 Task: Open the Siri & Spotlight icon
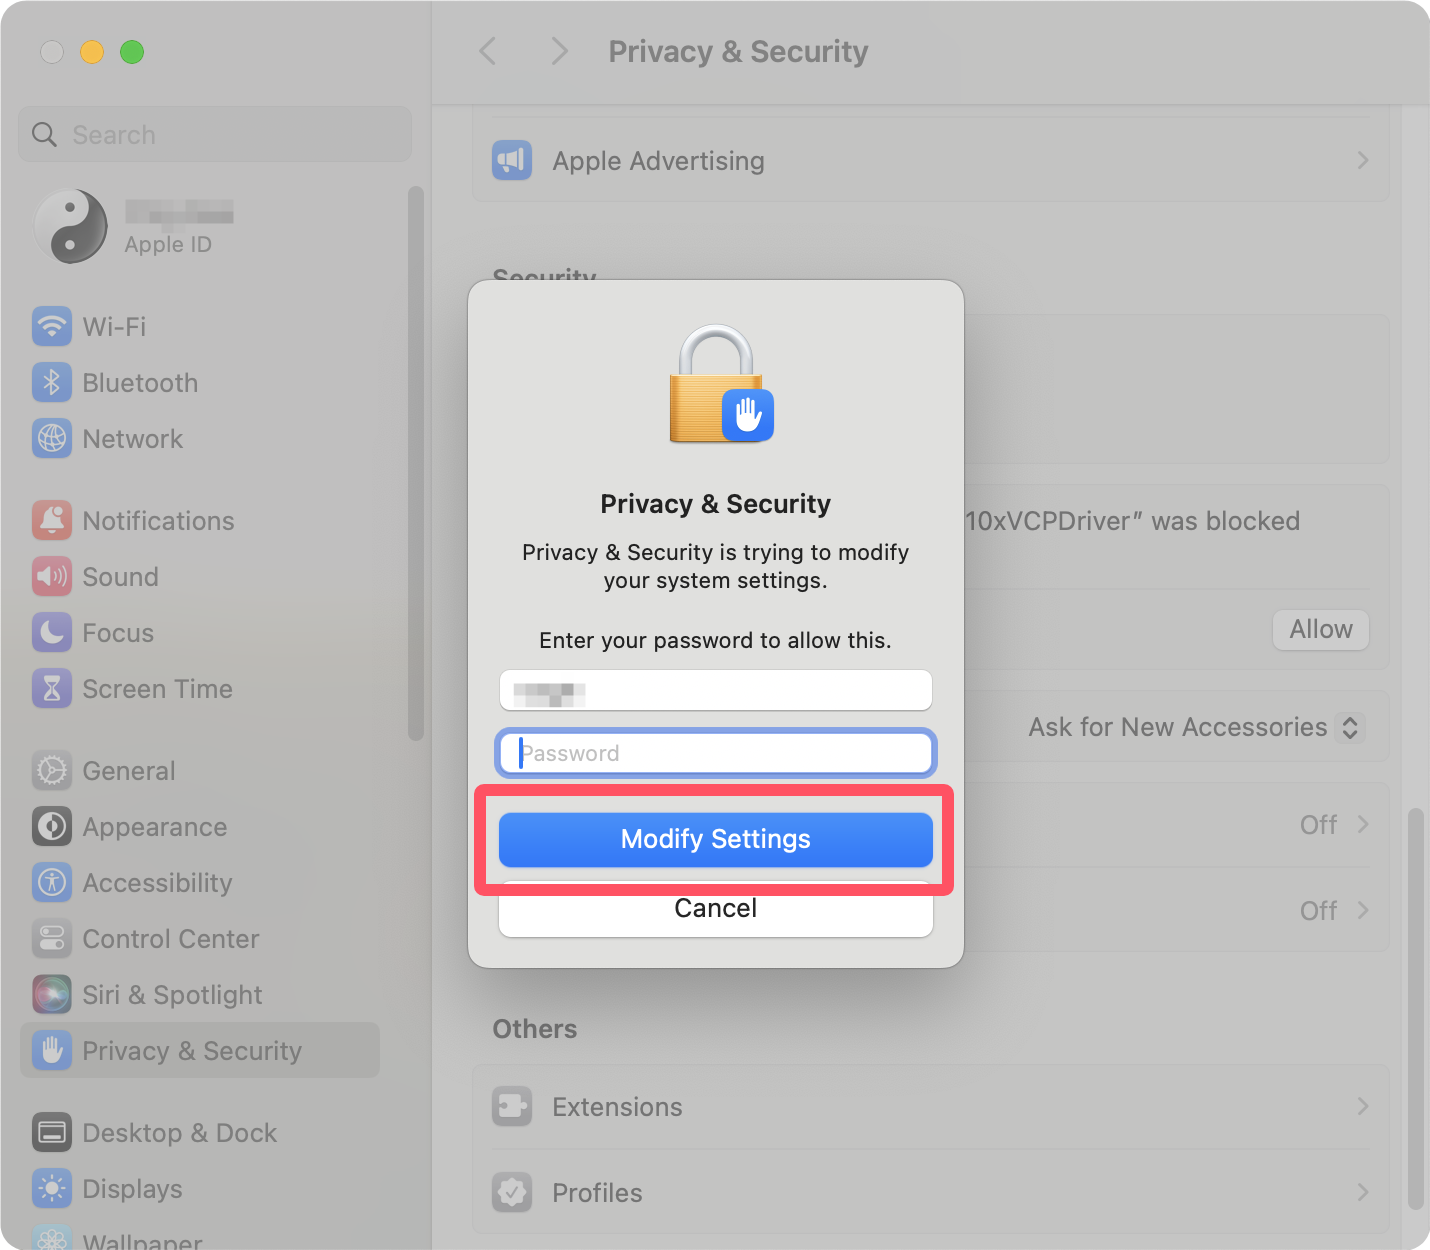(52, 995)
